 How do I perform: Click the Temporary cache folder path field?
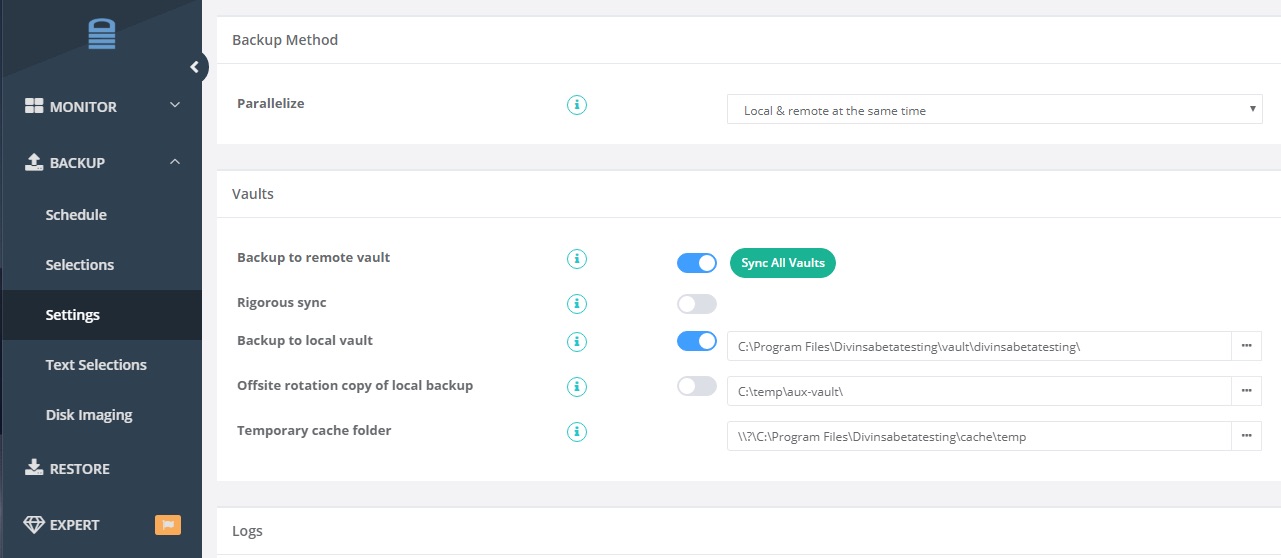(x=979, y=436)
